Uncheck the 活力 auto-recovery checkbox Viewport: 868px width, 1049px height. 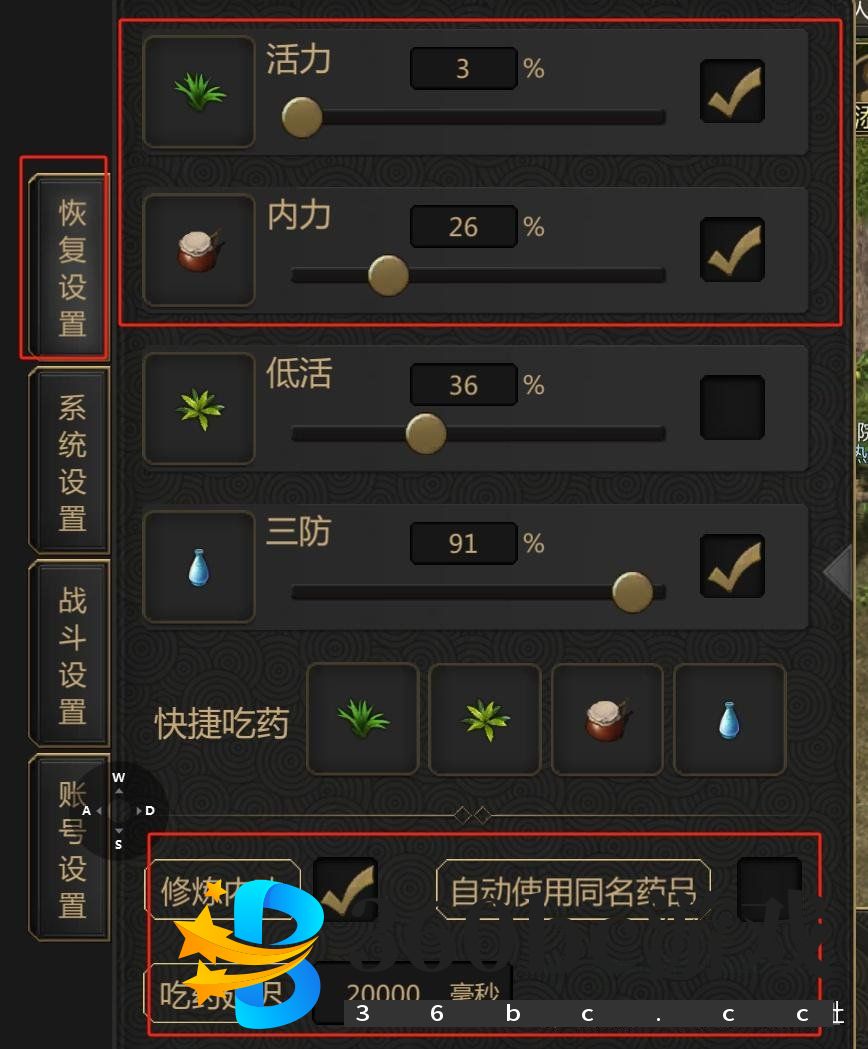pos(732,92)
